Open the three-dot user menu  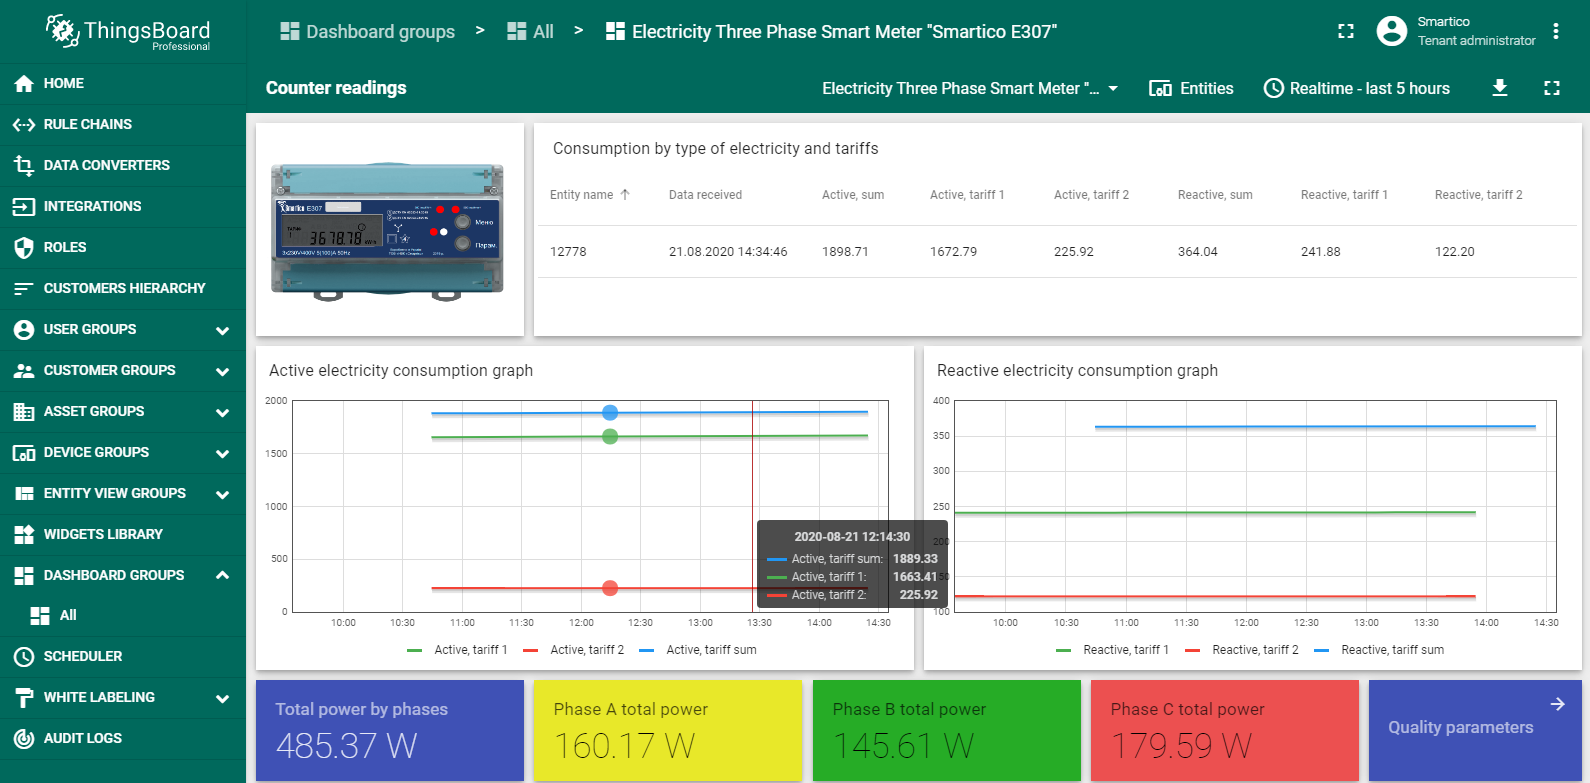[1556, 32]
